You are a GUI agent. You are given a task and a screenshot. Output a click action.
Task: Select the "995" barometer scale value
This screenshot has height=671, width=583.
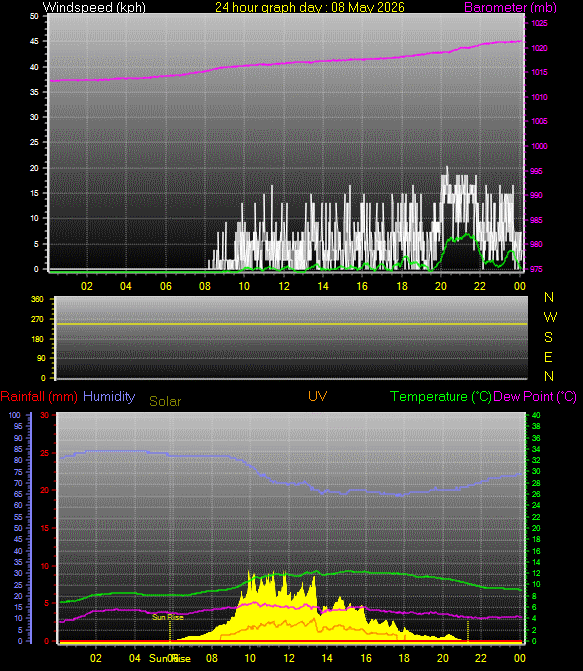point(537,171)
